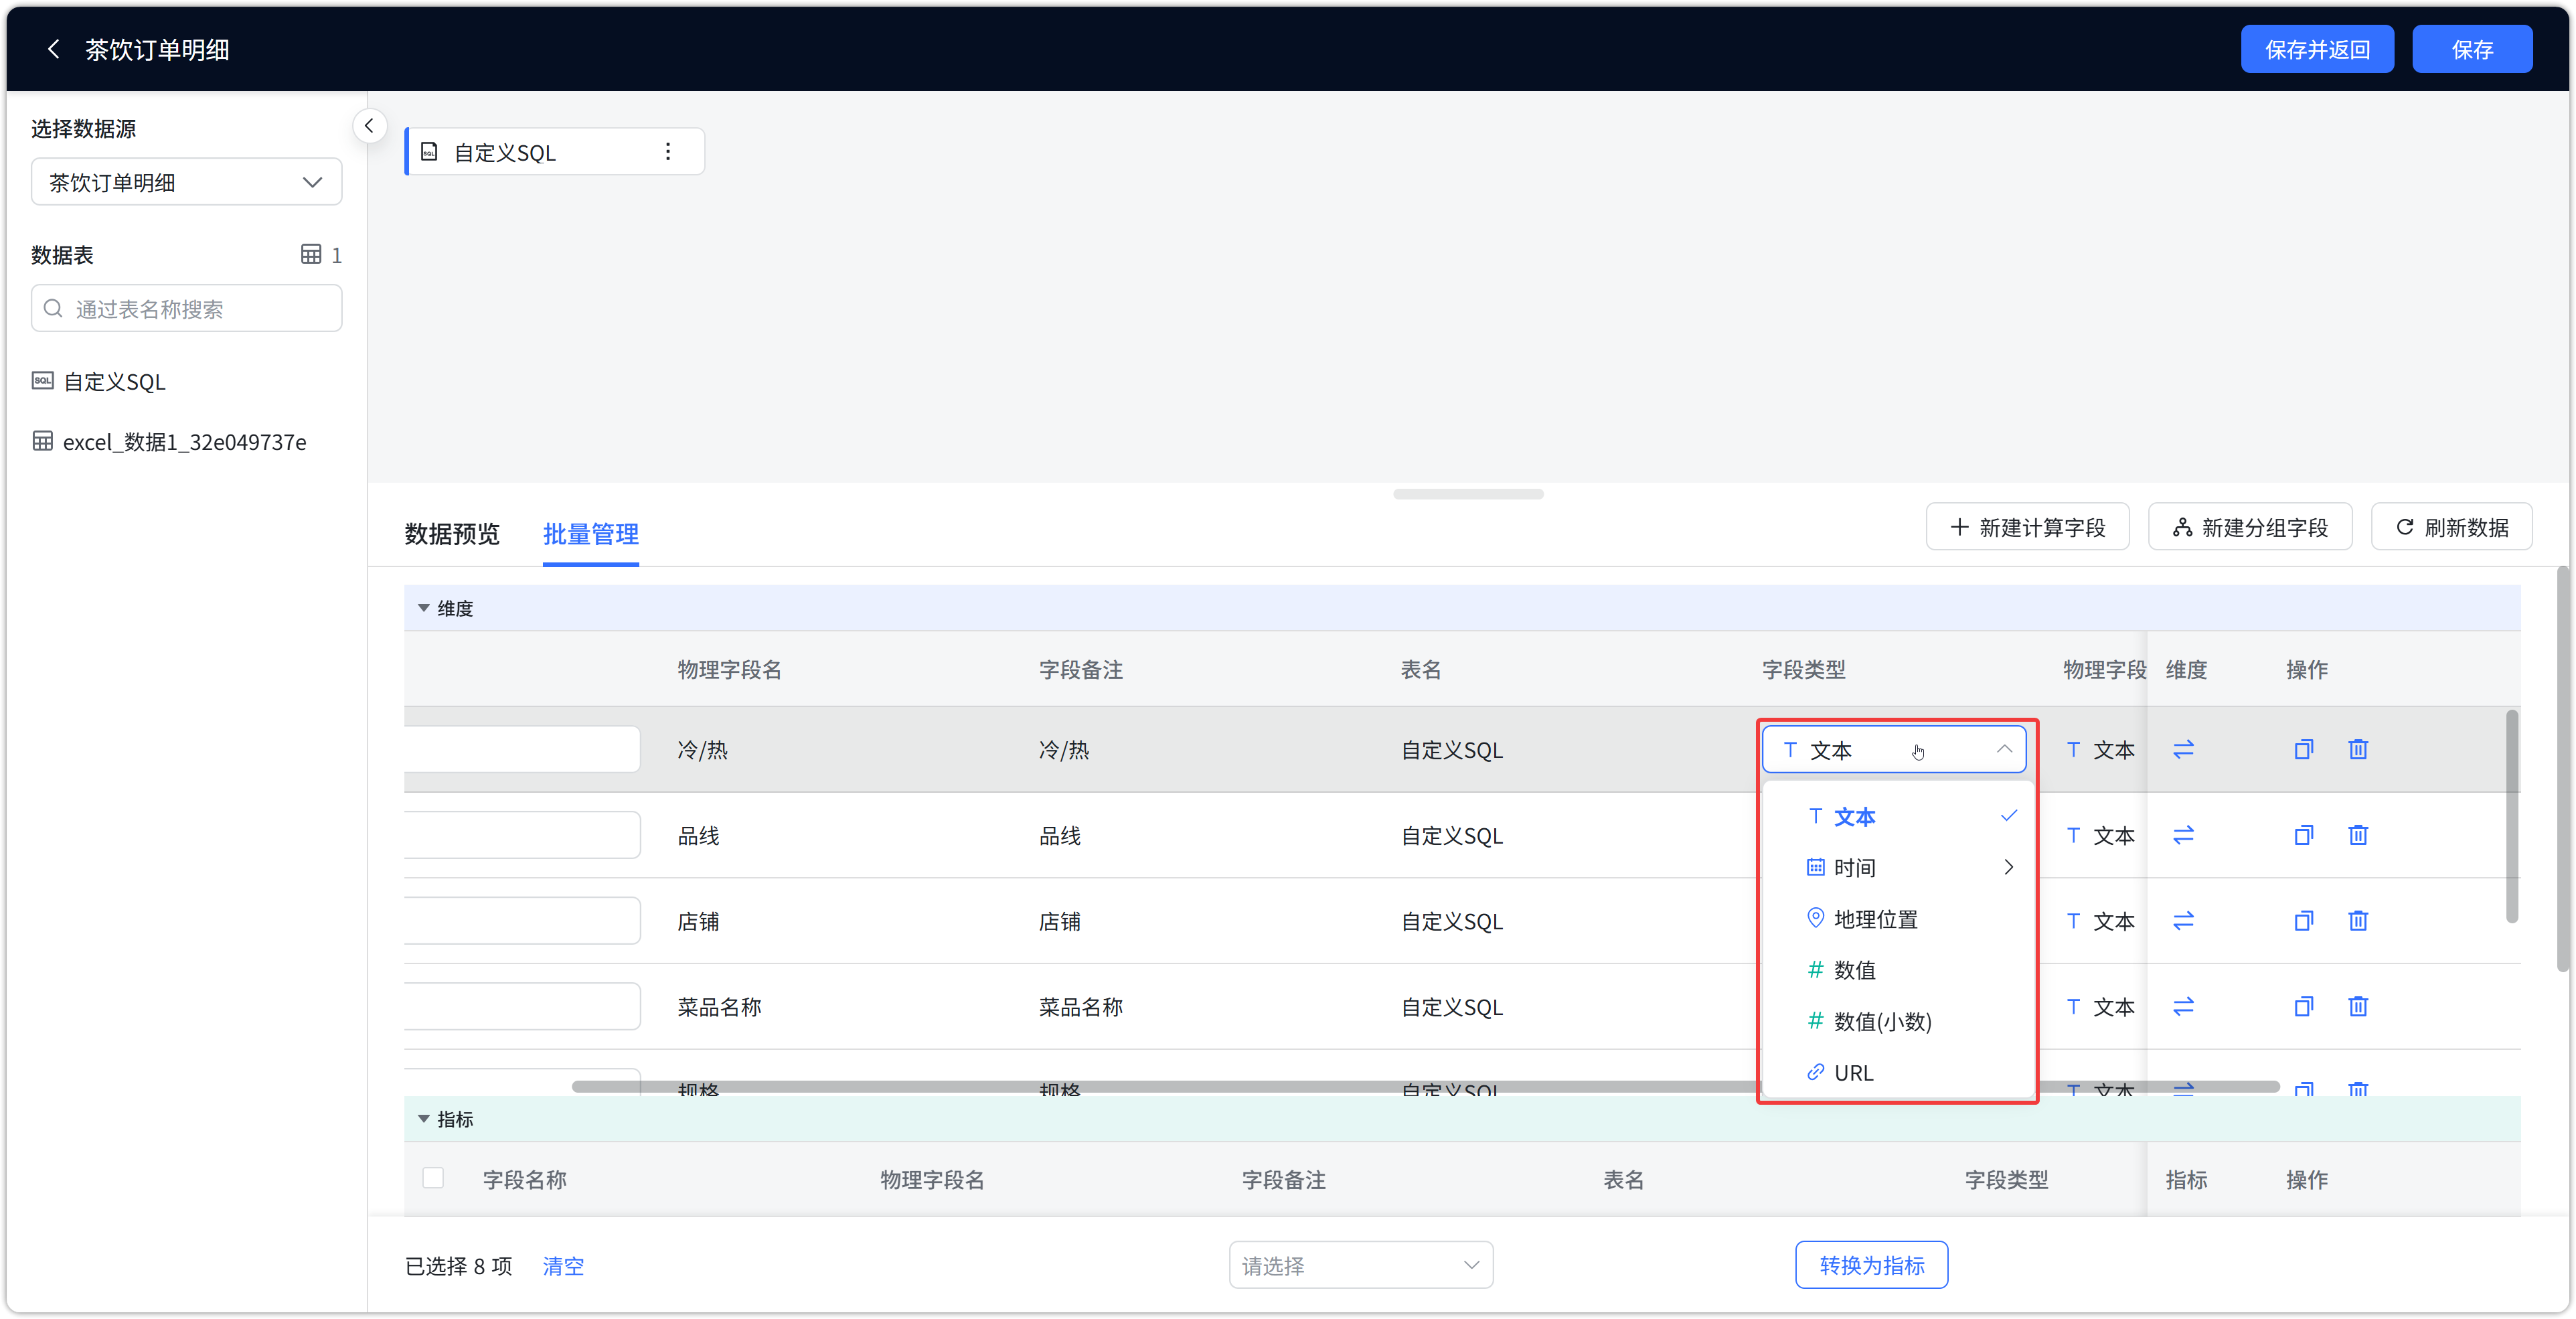Image resolution: width=2576 pixels, height=1319 pixels.
Task: Click the 清空 link
Action: coord(563,1265)
